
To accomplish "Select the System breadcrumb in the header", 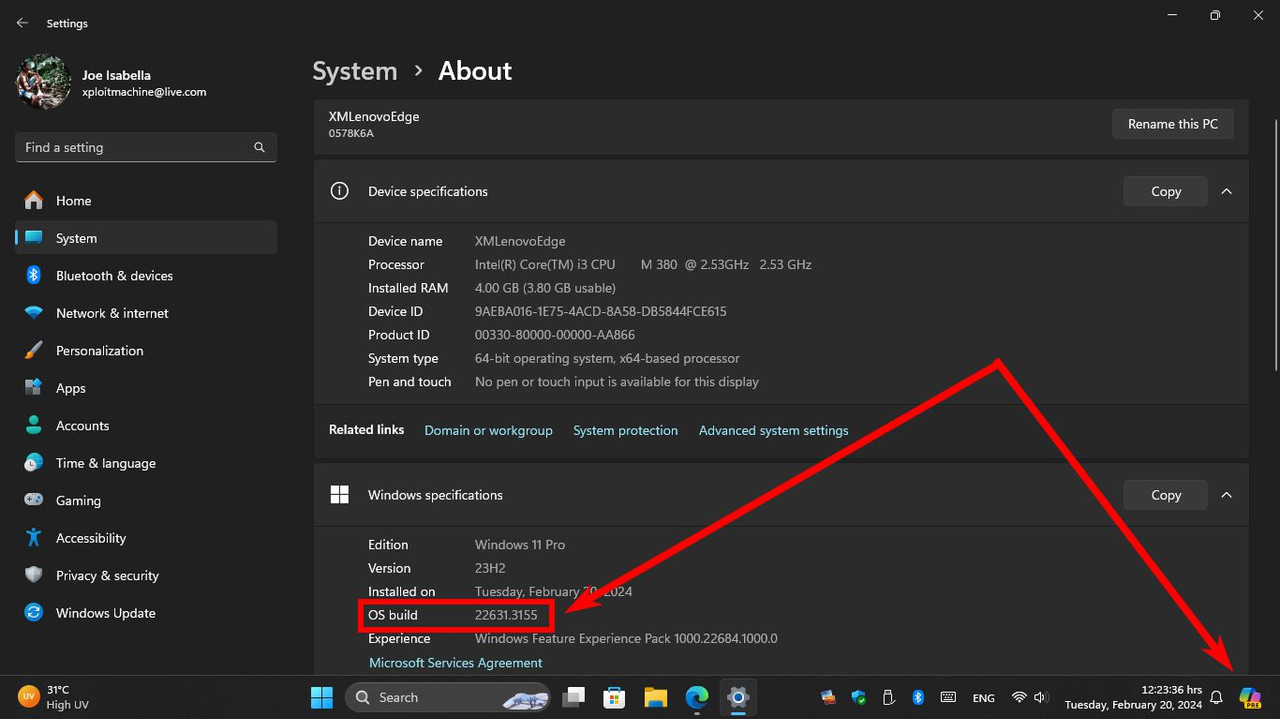I will (x=354, y=71).
